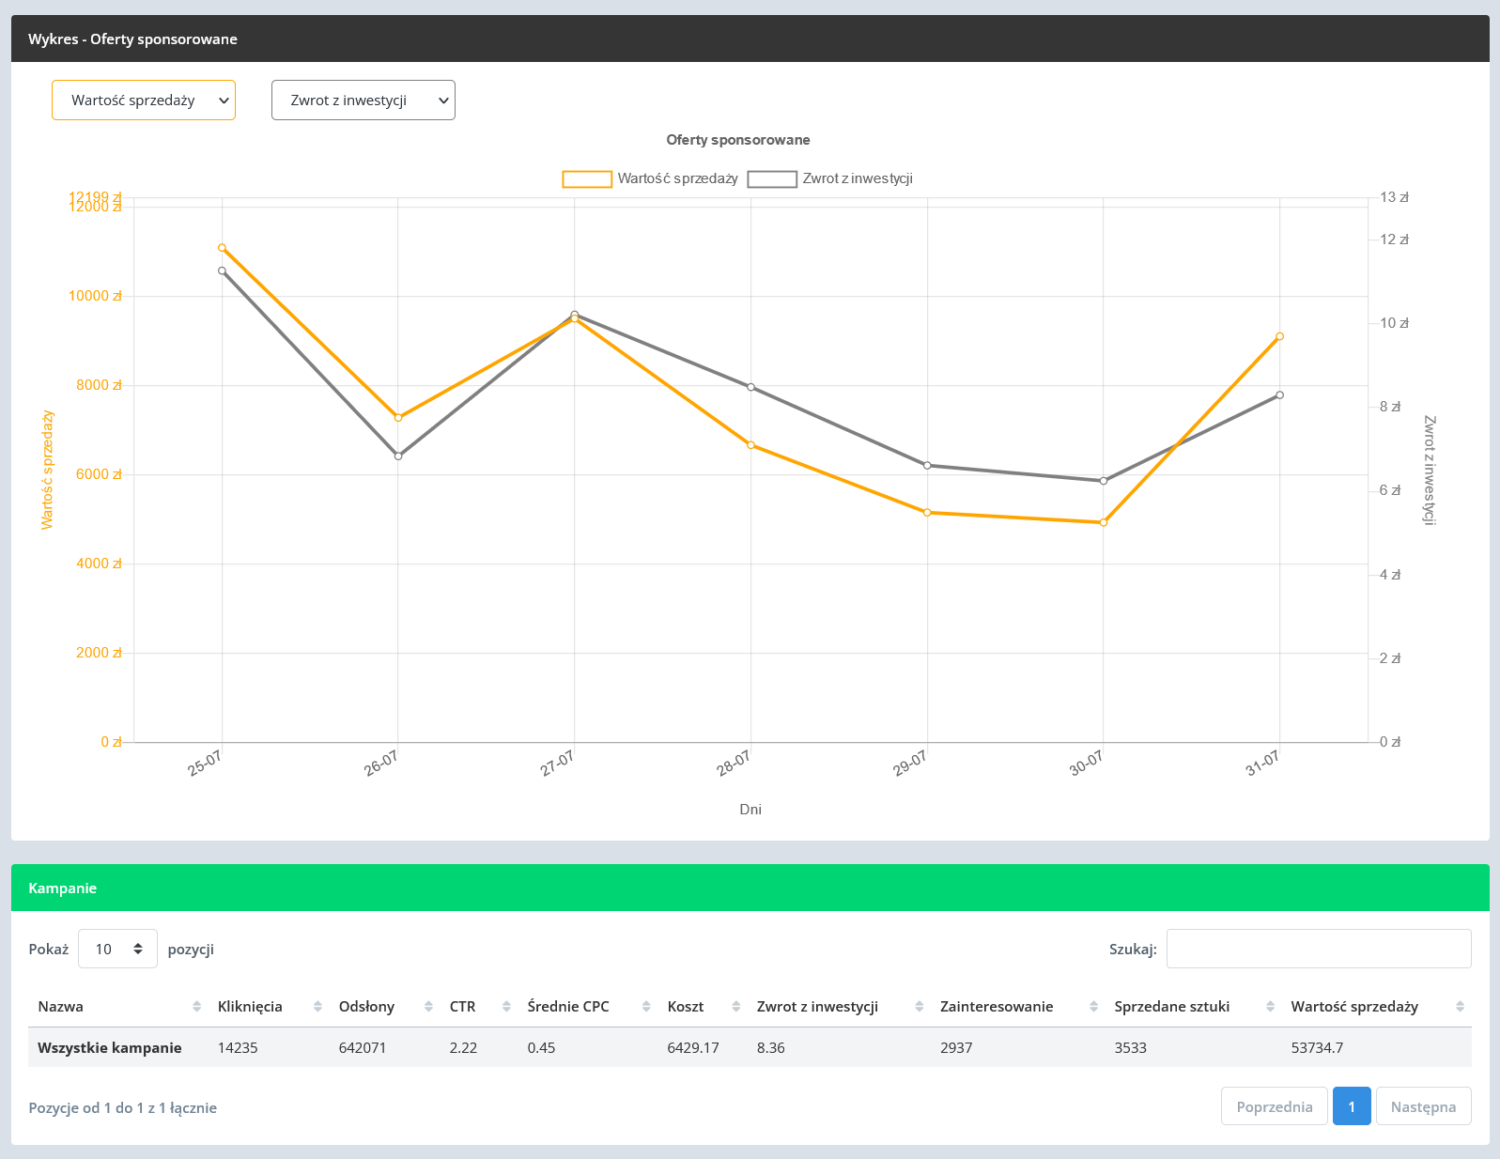Click the Poprzednia pagination button
This screenshot has height=1159, width=1500.
(1274, 1106)
